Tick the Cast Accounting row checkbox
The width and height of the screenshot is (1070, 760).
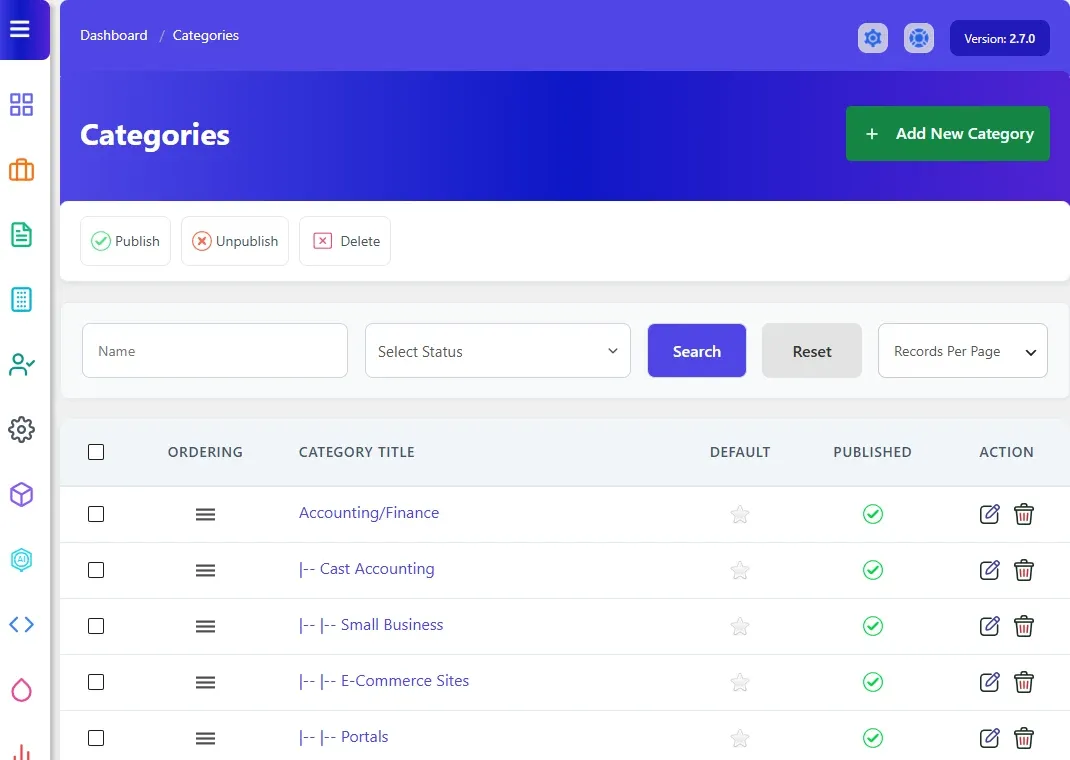tap(96, 570)
